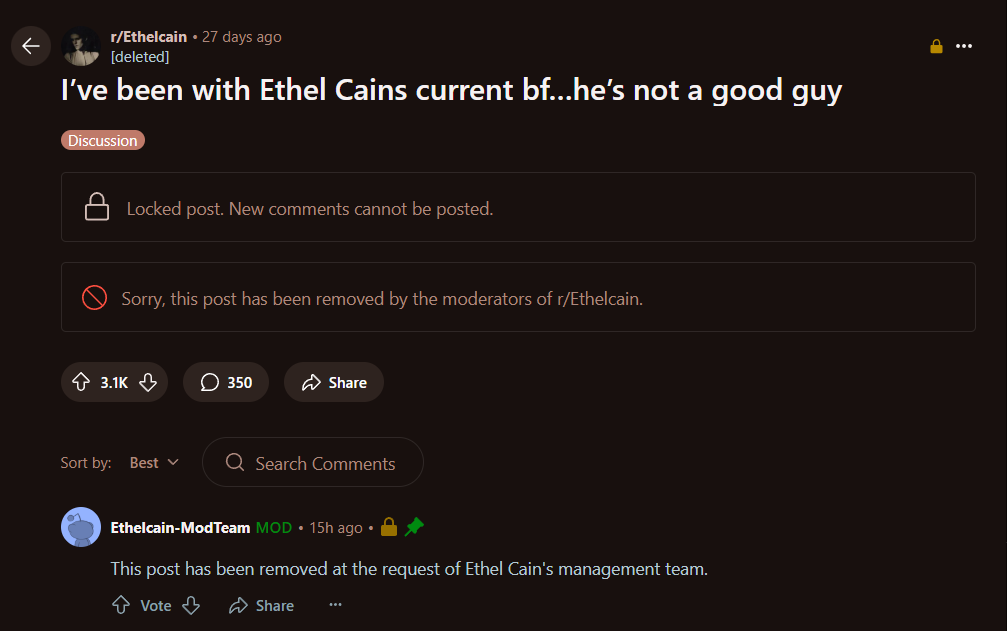Expand the Sort by Best dropdown

tap(154, 463)
